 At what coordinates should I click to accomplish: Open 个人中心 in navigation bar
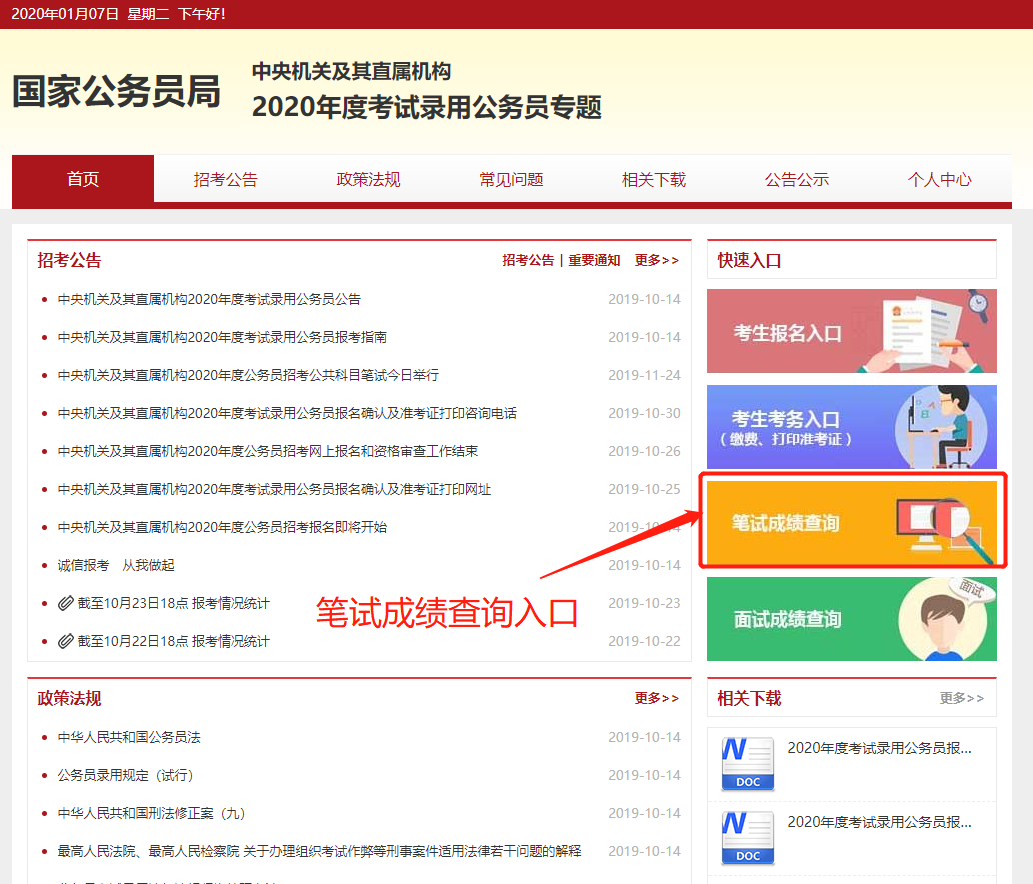click(939, 180)
